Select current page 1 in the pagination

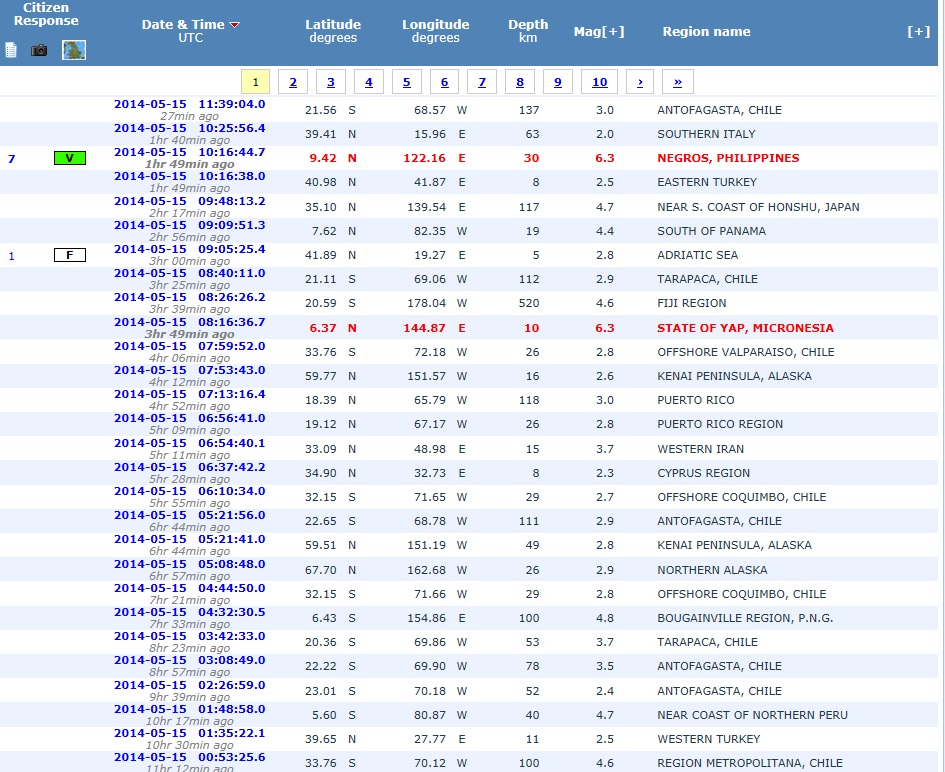click(x=256, y=82)
